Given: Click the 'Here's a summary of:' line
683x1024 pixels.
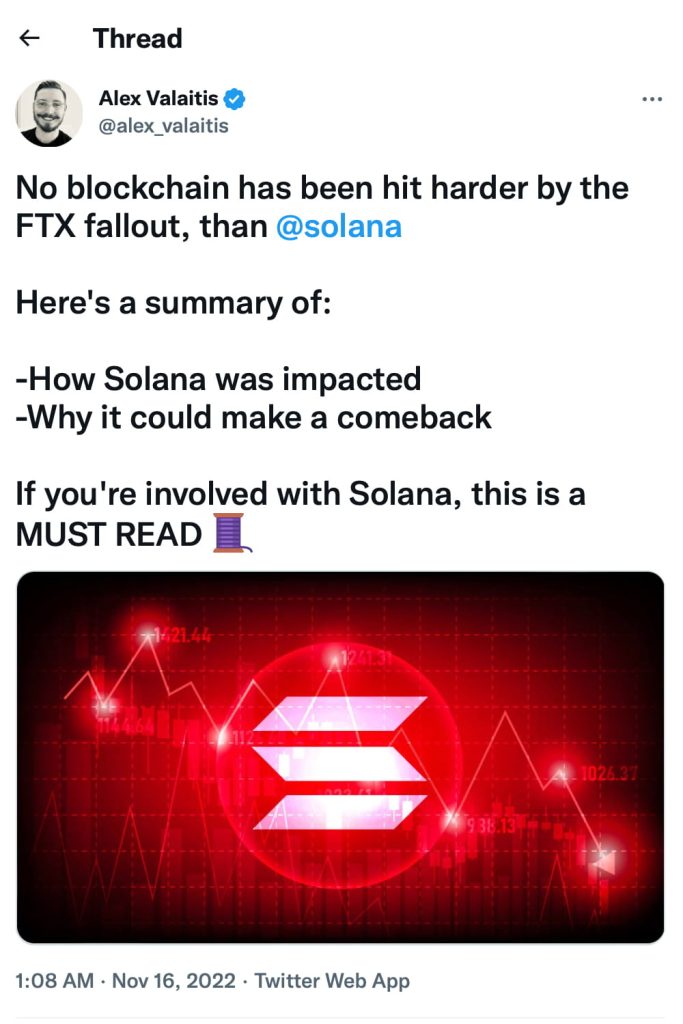Looking at the screenshot, I should tap(173, 303).
